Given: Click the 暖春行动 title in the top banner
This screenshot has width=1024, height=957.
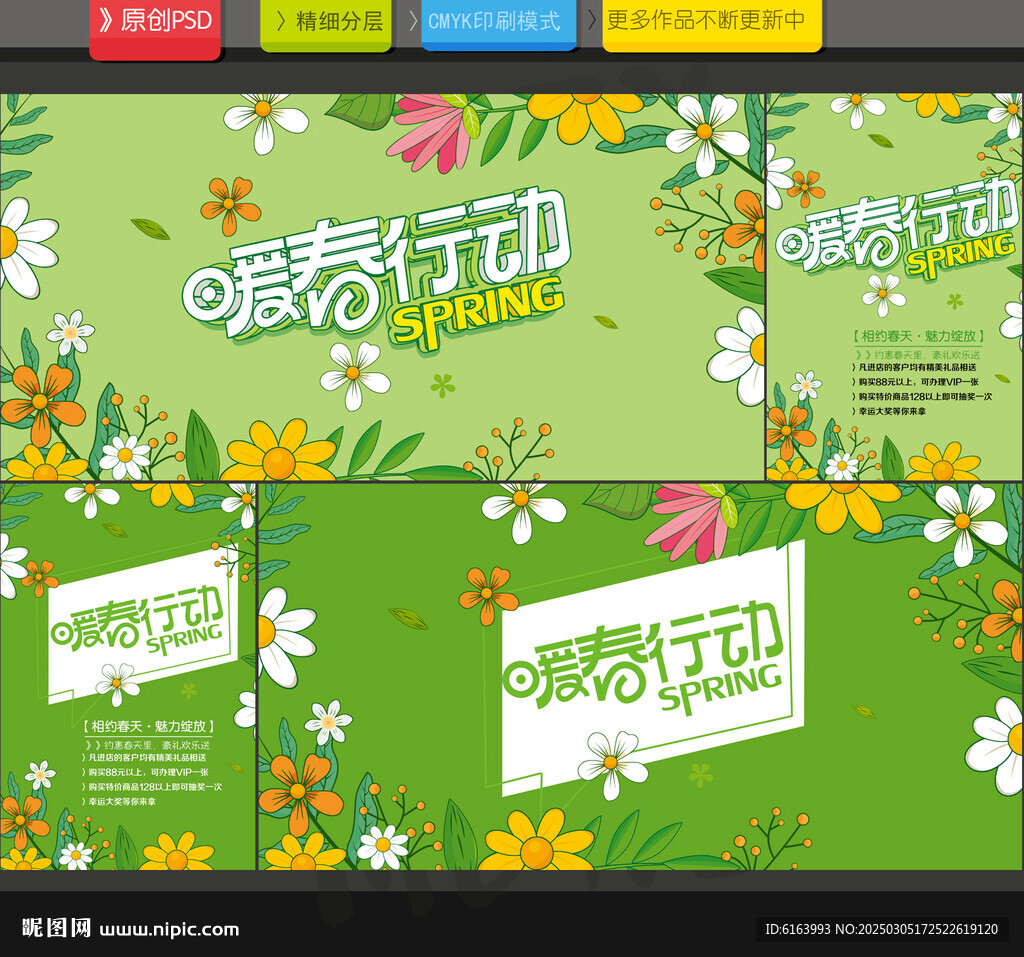Looking at the screenshot, I should [376, 264].
